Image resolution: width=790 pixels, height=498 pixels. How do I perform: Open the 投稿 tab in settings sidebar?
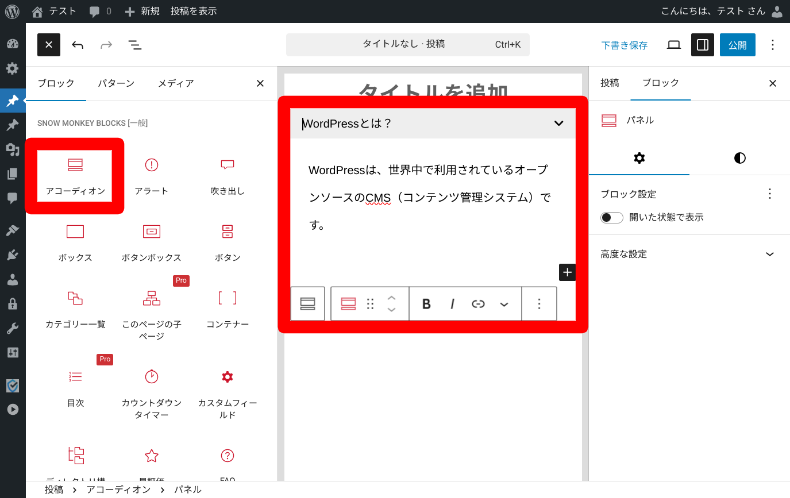609,84
